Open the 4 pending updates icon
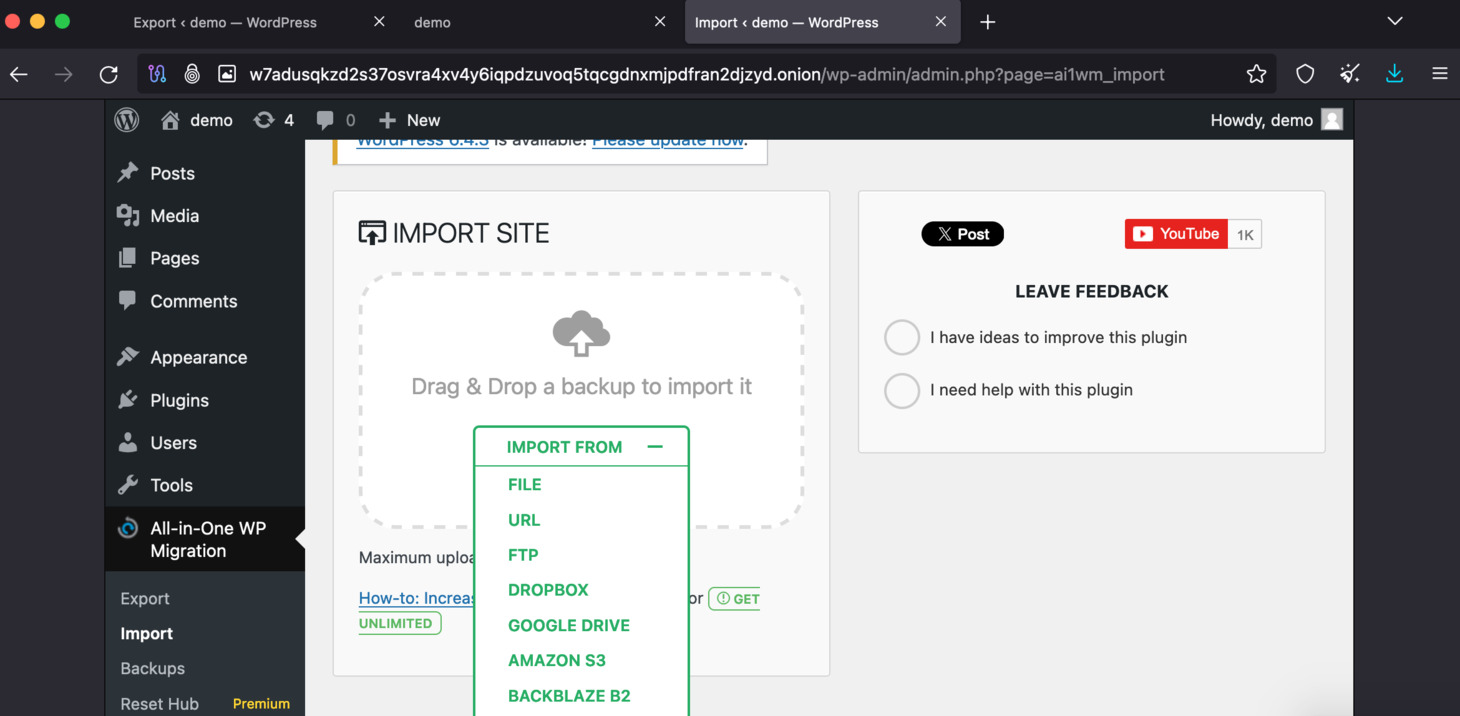The width and height of the screenshot is (1460, 716). tap(274, 120)
